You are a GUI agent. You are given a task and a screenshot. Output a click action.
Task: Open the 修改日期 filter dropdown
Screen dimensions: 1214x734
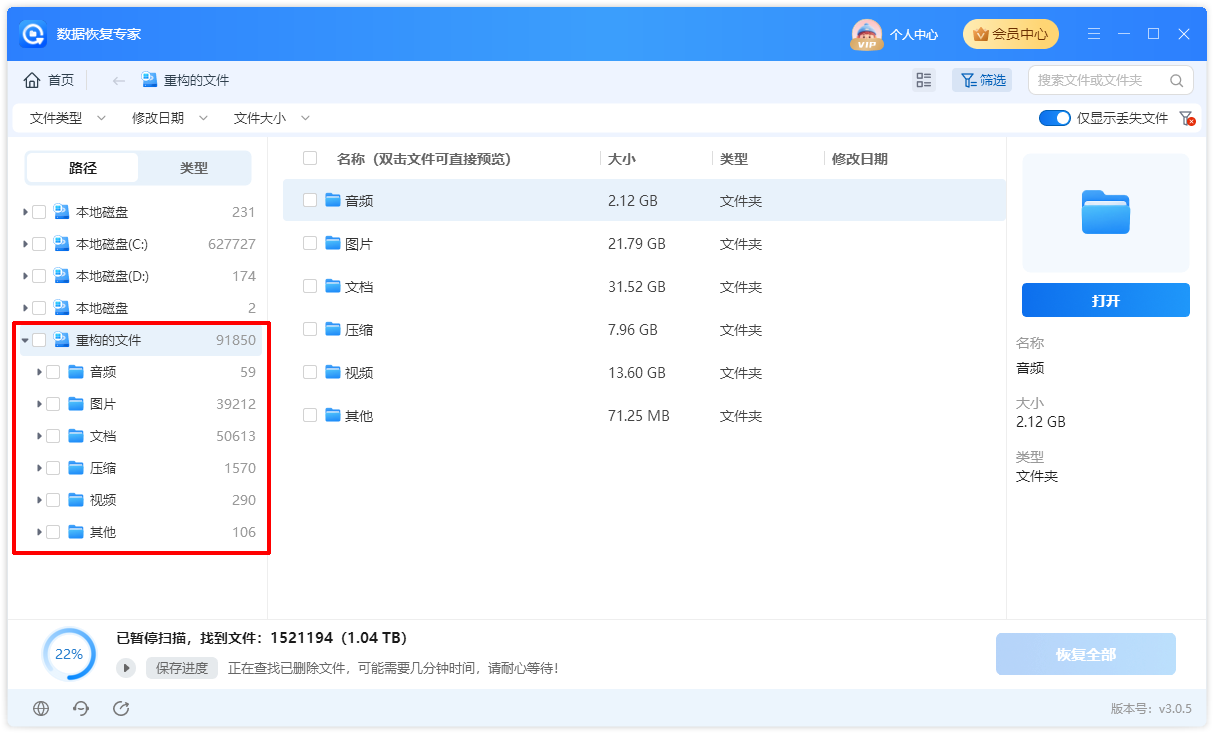click(x=169, y=118)
